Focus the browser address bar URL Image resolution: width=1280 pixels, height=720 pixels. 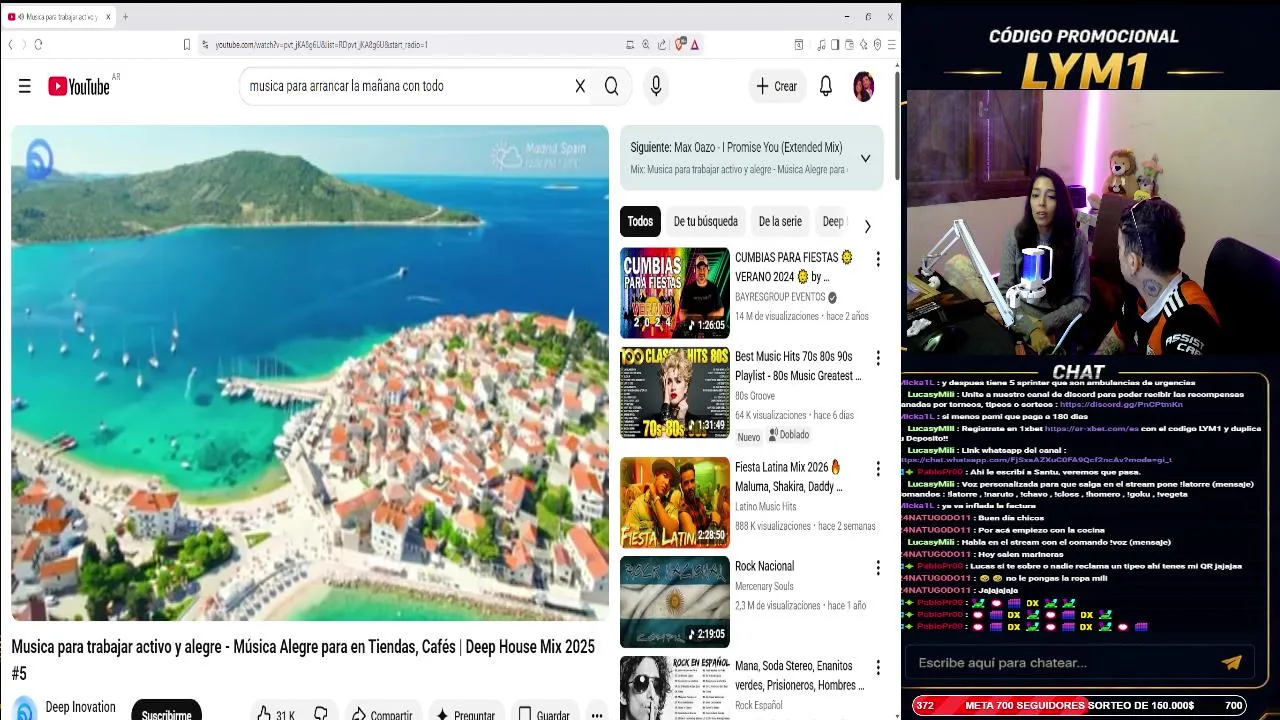(x=322, y=44)
